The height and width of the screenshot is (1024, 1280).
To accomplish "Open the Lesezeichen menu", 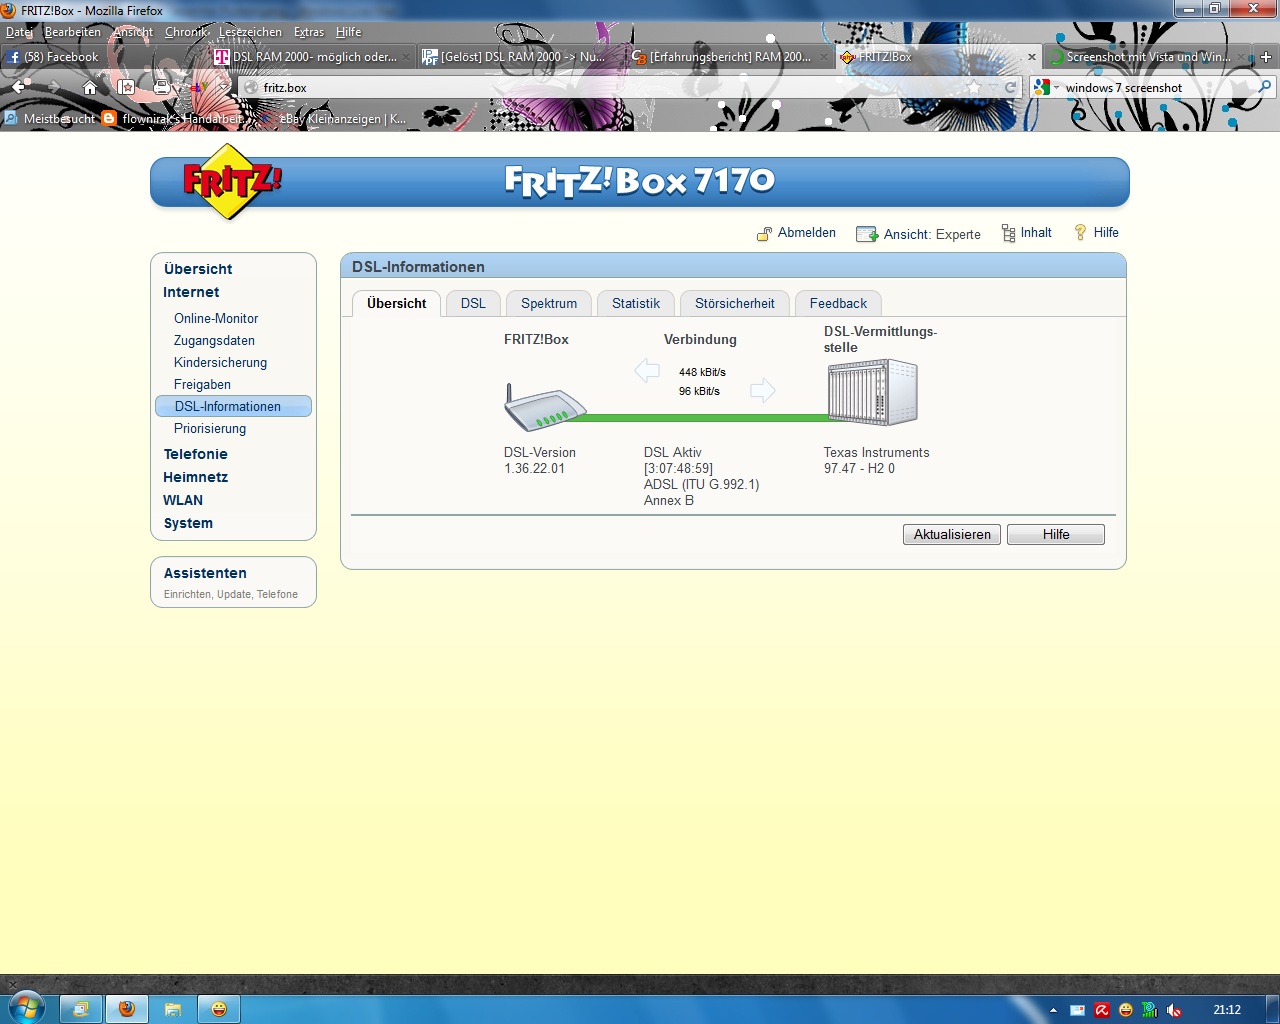I will [250, 32].
